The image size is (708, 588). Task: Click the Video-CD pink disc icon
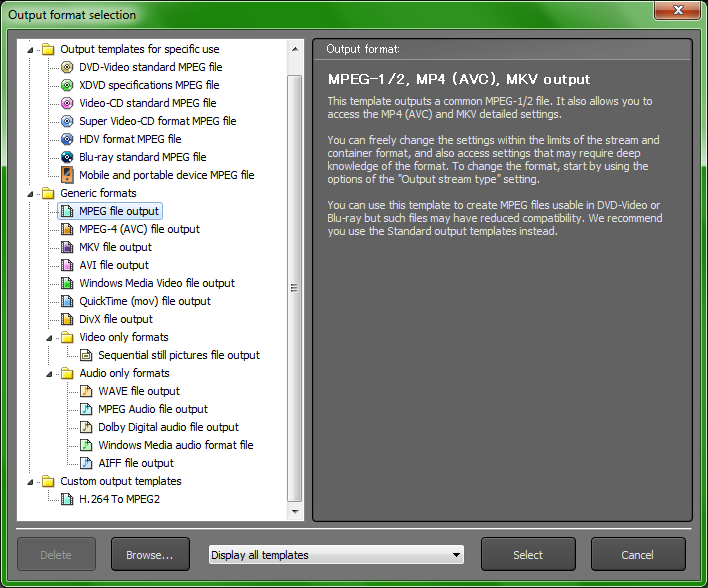pos(67,103)
